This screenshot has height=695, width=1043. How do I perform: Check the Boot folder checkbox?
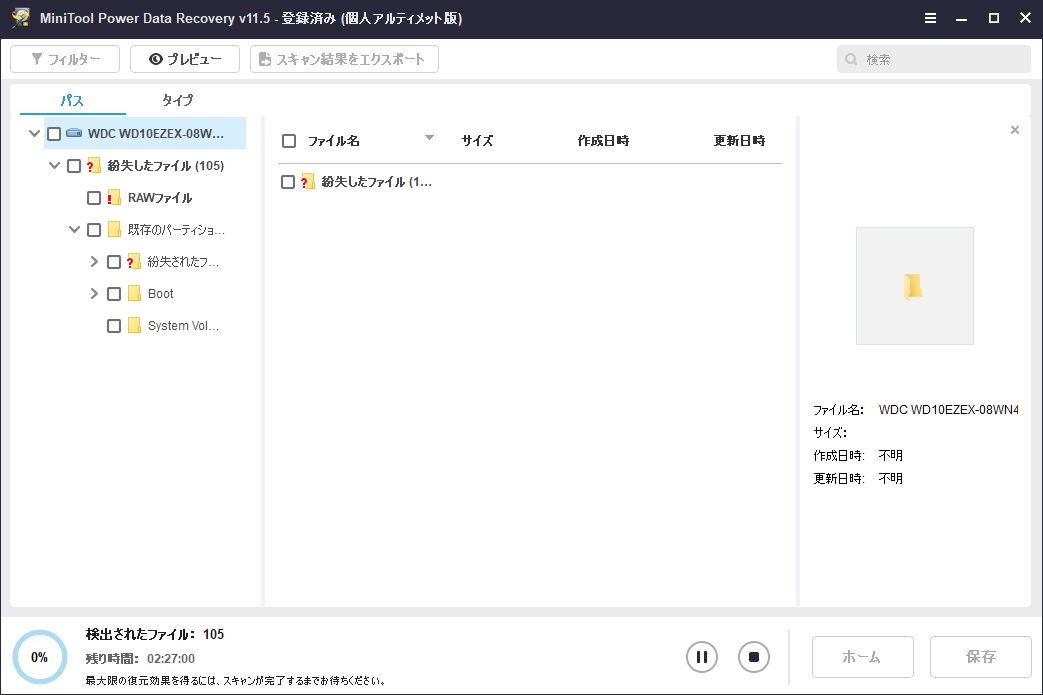tap(114, 294)
